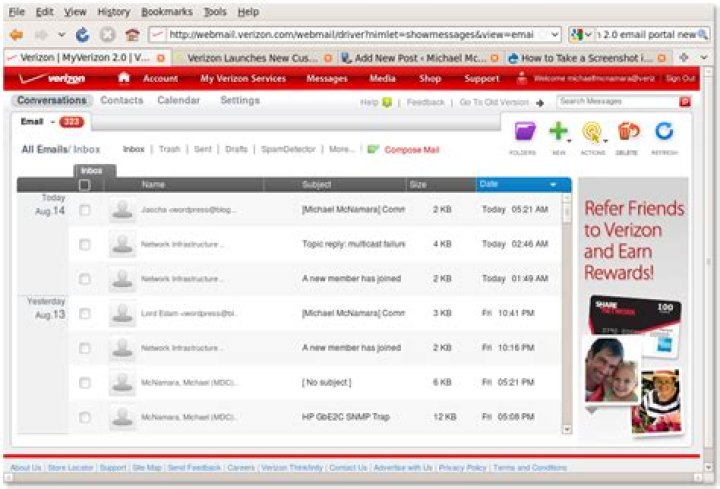
Task: Click the user icon beside Welcome text
Action: click(x=522, y=78)
